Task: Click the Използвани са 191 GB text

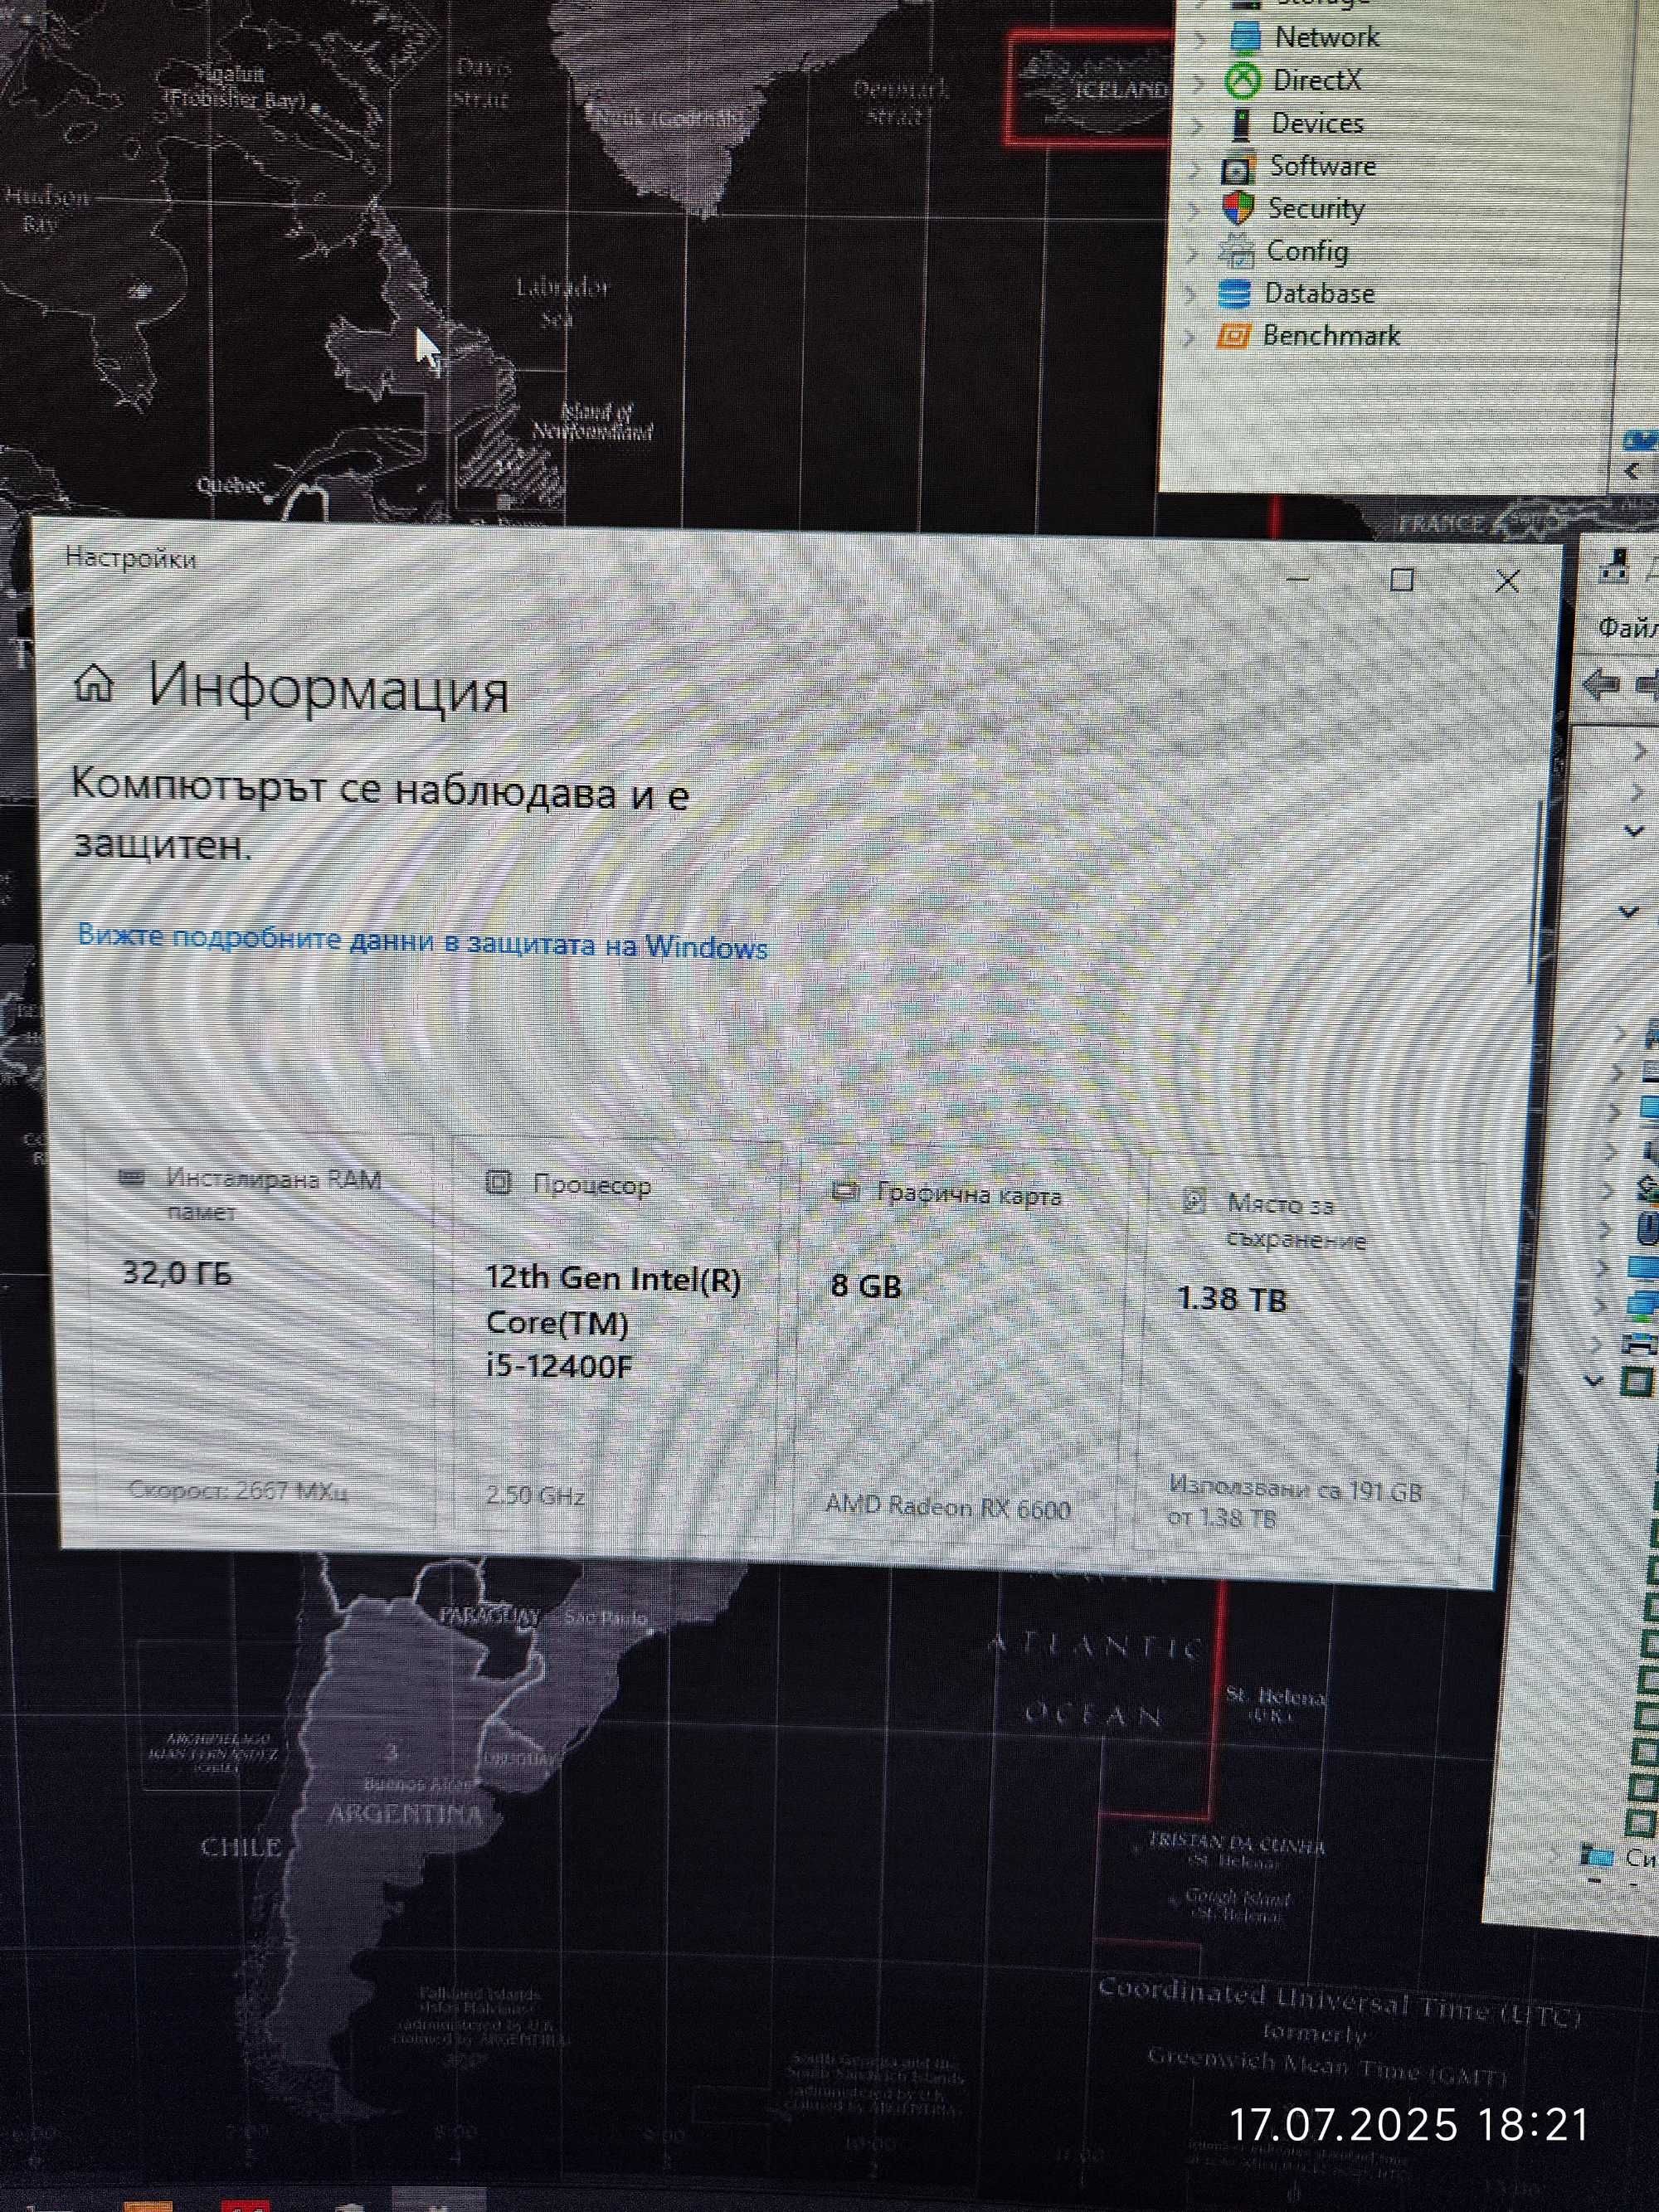Action: click(x=1295, y=1504)
